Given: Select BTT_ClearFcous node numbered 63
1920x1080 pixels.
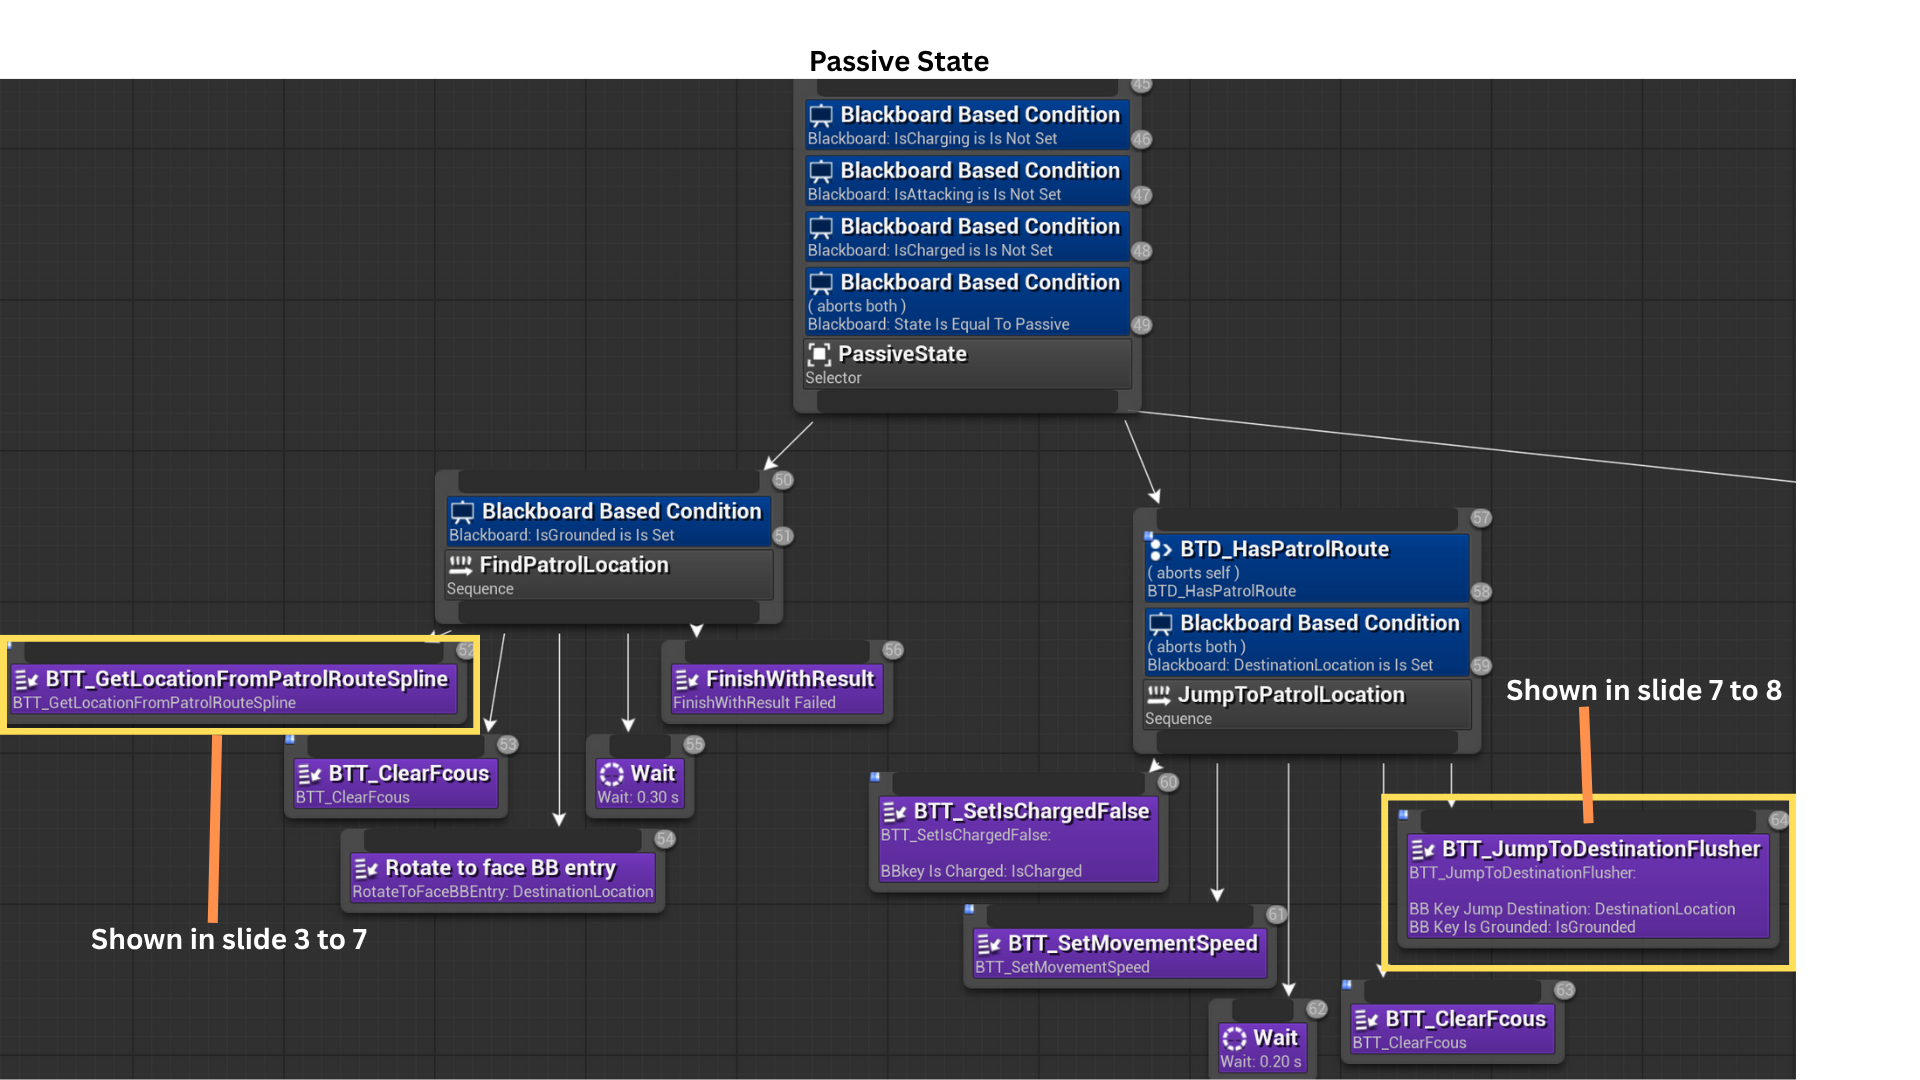Looking at the screenshot, I should [x=1452, y=1029].
